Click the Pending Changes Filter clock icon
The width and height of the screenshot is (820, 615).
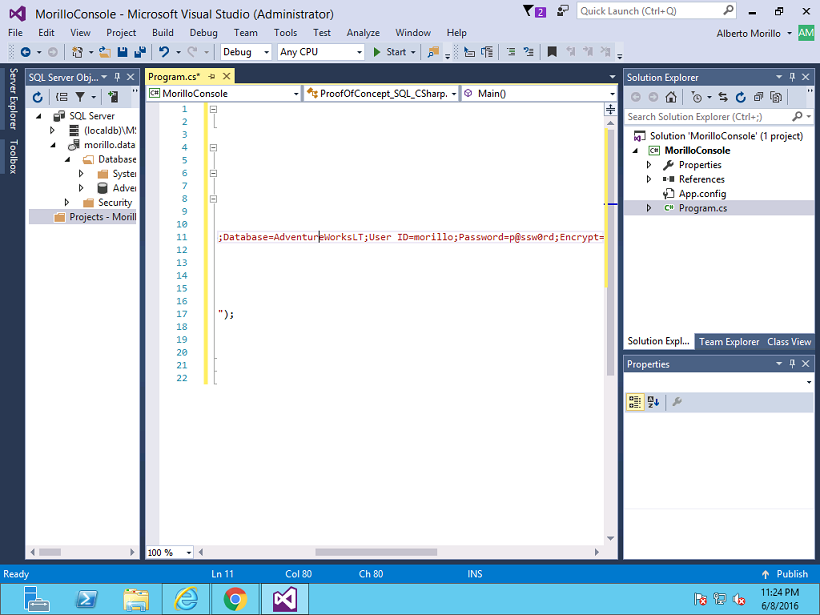[x=697, y=97]
